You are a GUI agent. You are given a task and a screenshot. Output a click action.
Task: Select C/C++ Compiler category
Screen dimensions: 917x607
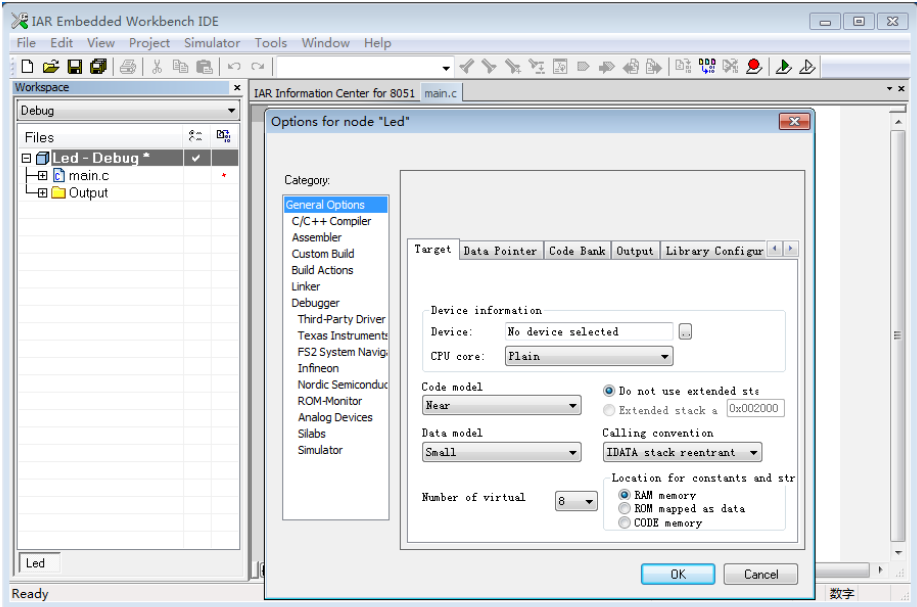point(331,221)
